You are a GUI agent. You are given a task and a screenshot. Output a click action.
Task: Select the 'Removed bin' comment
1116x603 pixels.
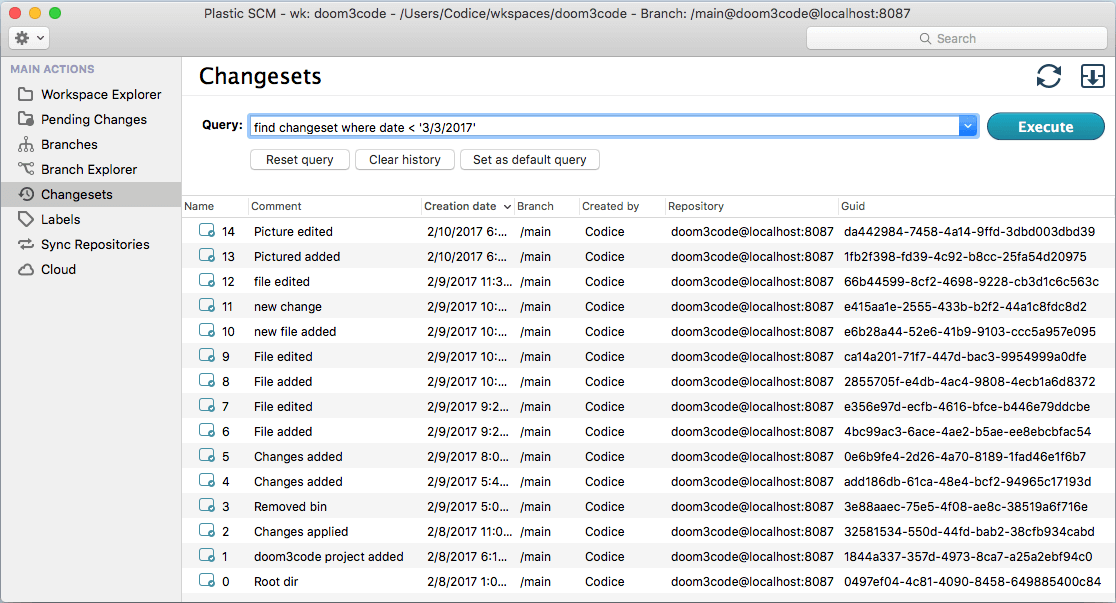coord(290,506)
